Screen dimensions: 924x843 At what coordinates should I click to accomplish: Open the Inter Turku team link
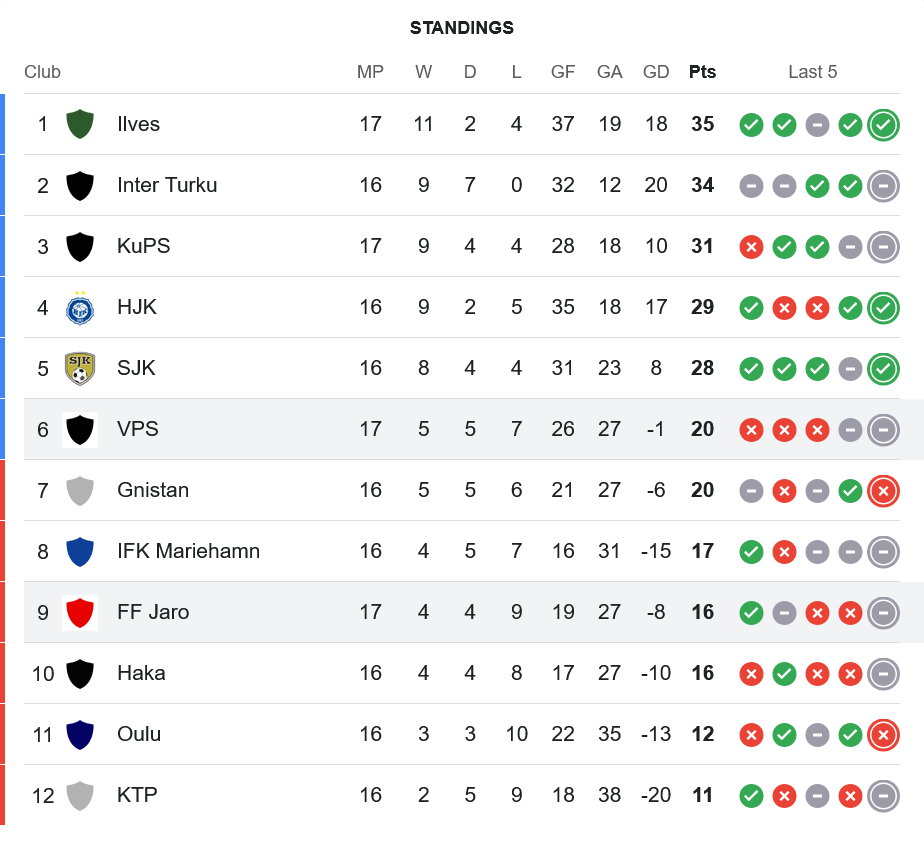[167, 185]
